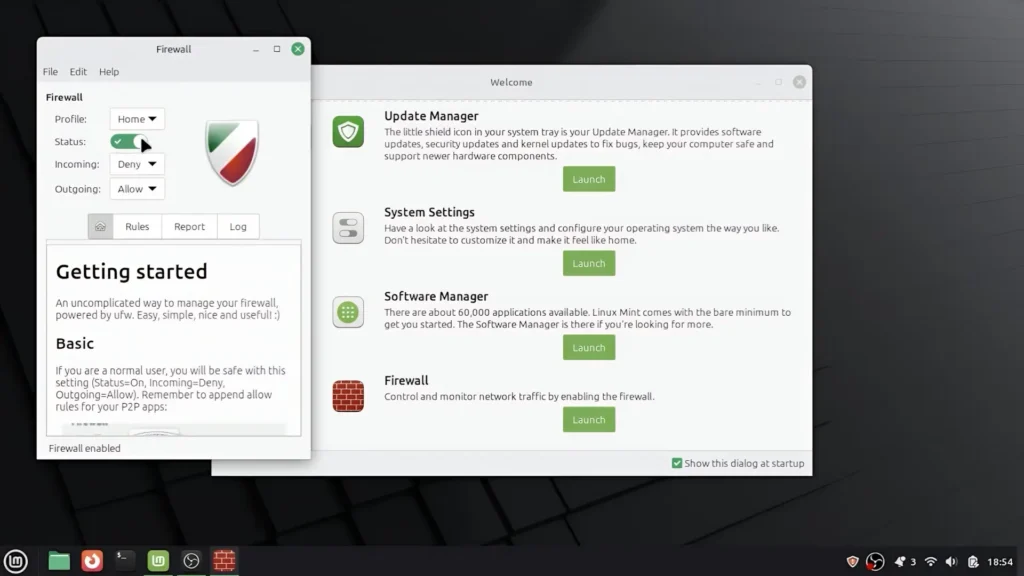Launch the Software Manager

pos(589,347)
